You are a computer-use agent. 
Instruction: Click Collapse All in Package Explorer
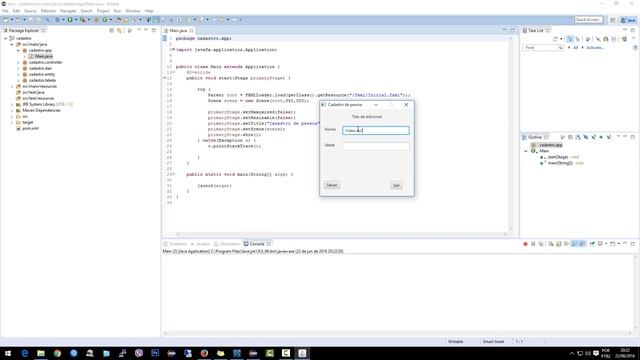tap(112, 31)
